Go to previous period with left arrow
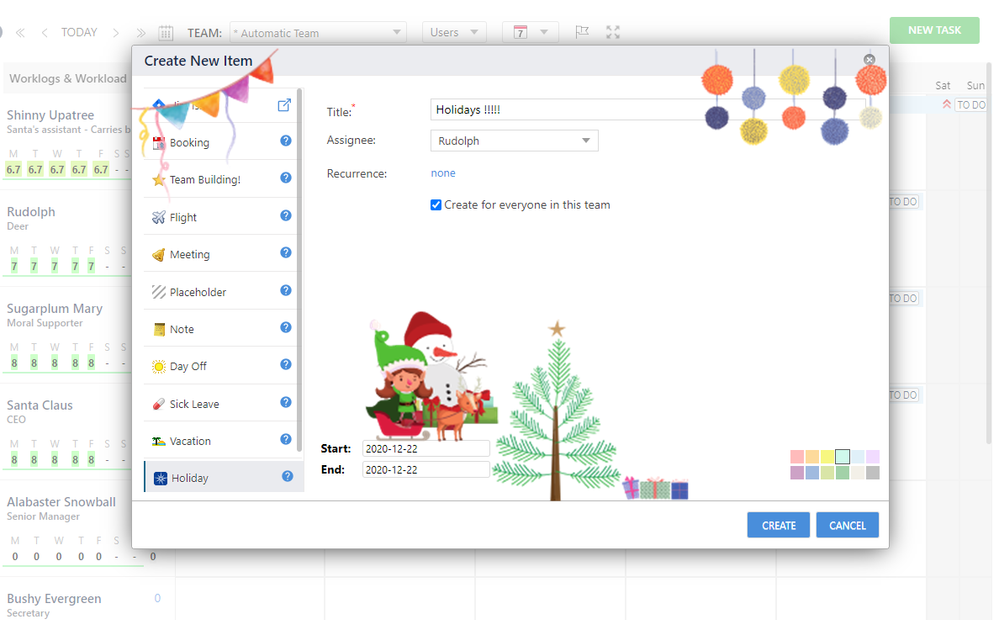This screenshot has height=620, width=999. (44, 32)
